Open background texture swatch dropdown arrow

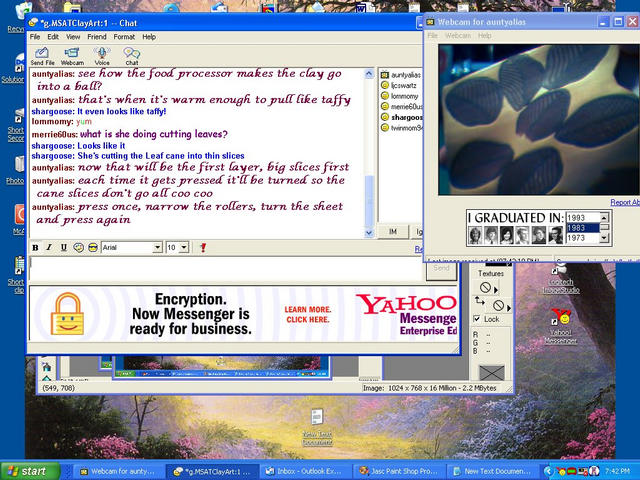click(x=509, y=307)
